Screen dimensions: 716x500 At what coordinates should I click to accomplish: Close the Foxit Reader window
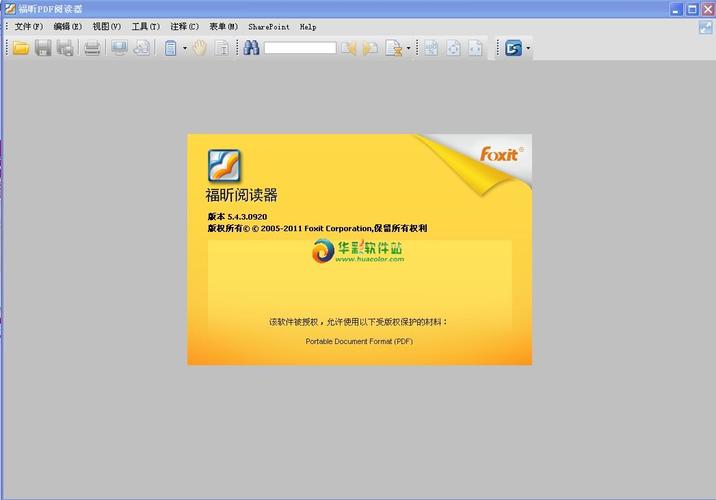coord(708,9)
